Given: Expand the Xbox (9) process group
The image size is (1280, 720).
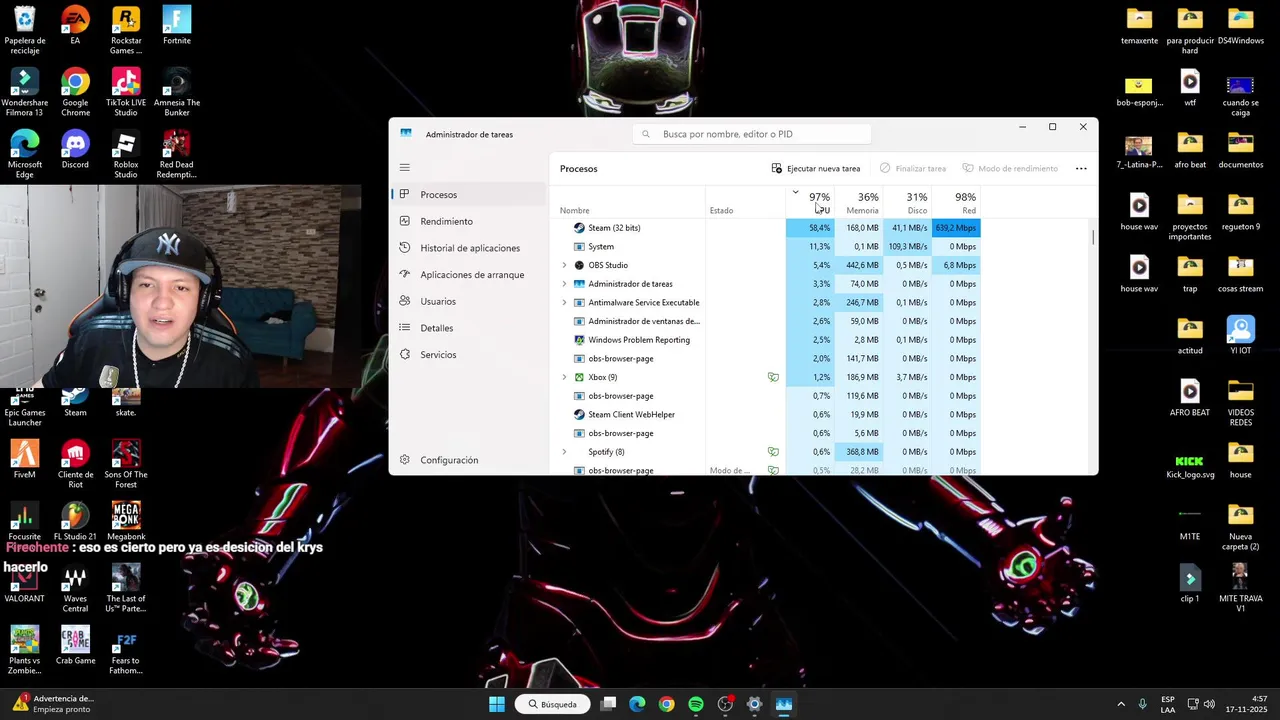Looking at the screenshot, I should [564, 377].
